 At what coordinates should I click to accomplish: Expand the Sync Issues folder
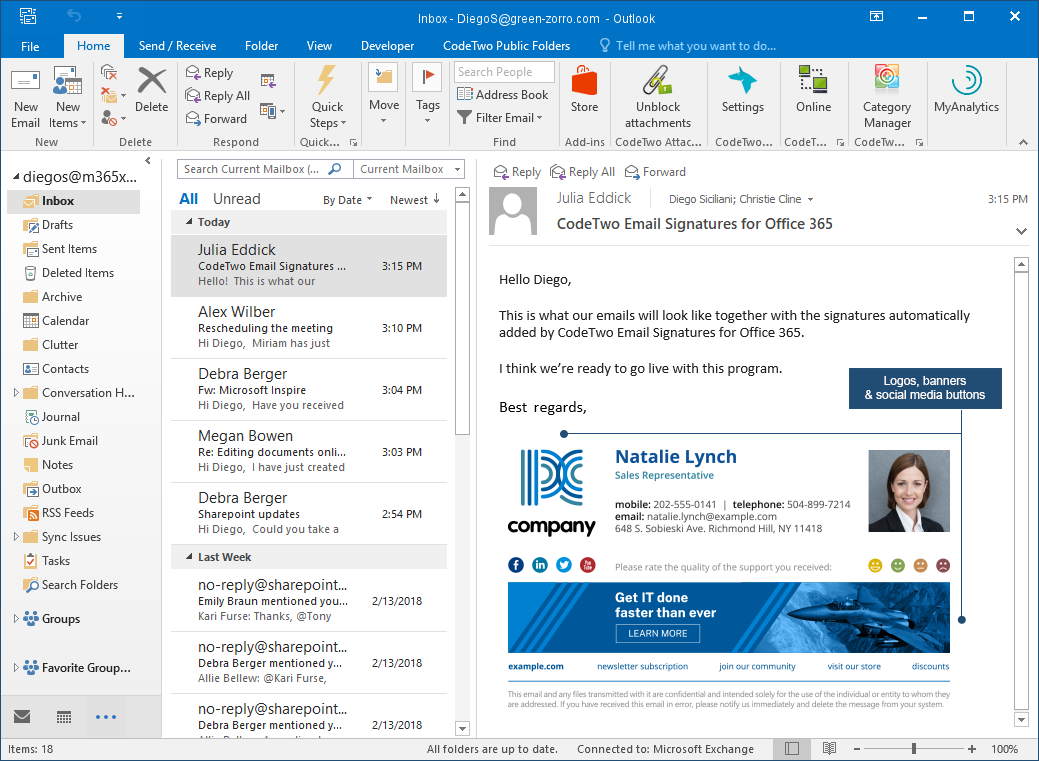(x=16, y=537)
